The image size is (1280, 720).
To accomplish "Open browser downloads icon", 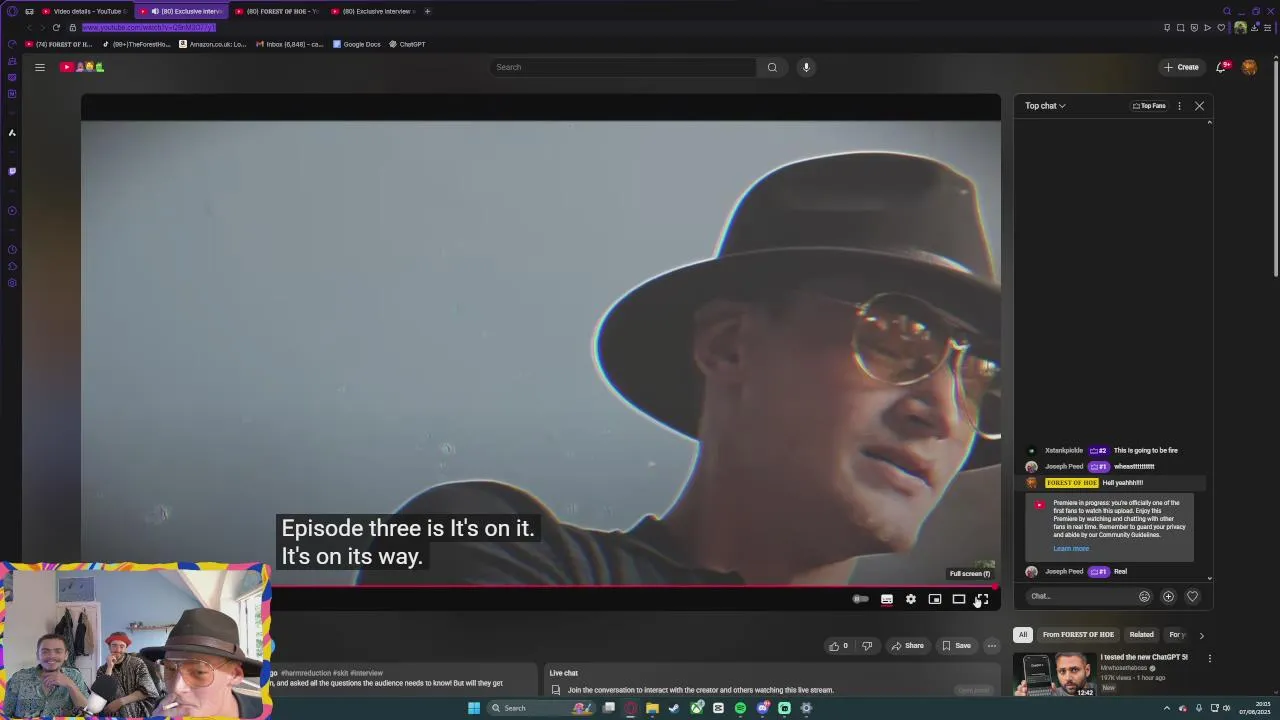I will pyautogui.click(x=1254, y=27).
